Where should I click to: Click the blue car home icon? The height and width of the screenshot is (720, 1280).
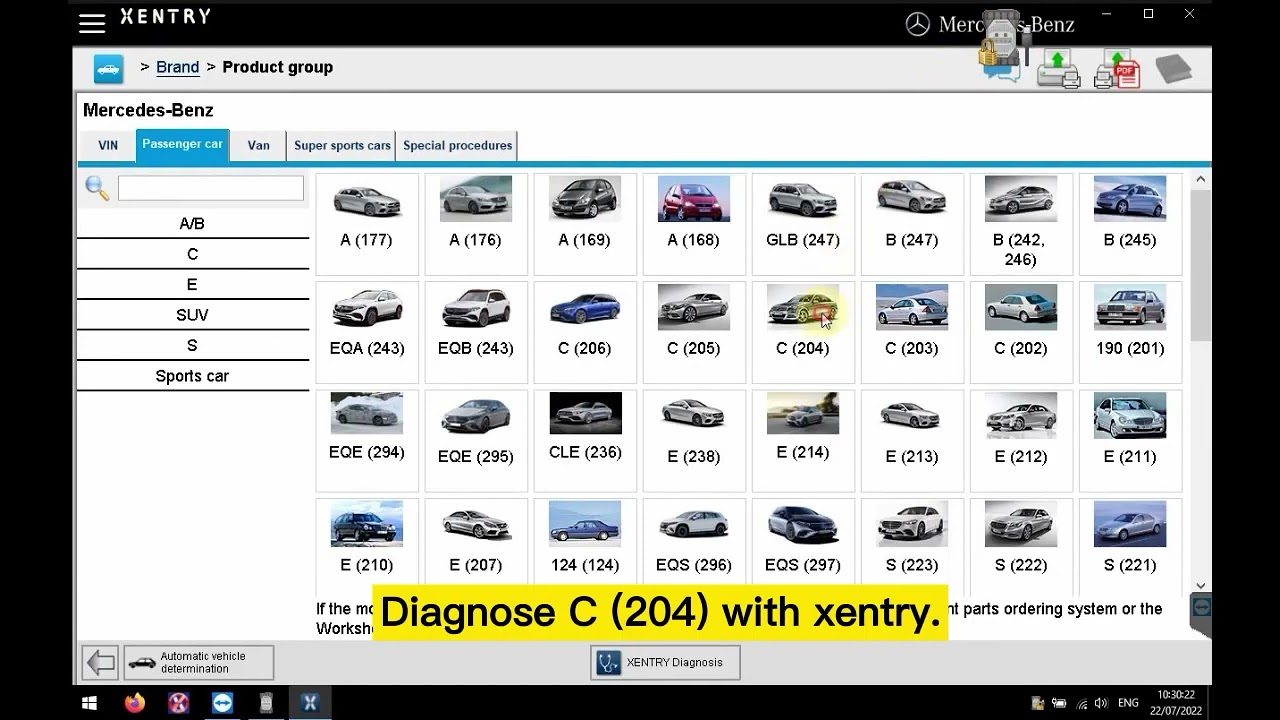point(108,68)
